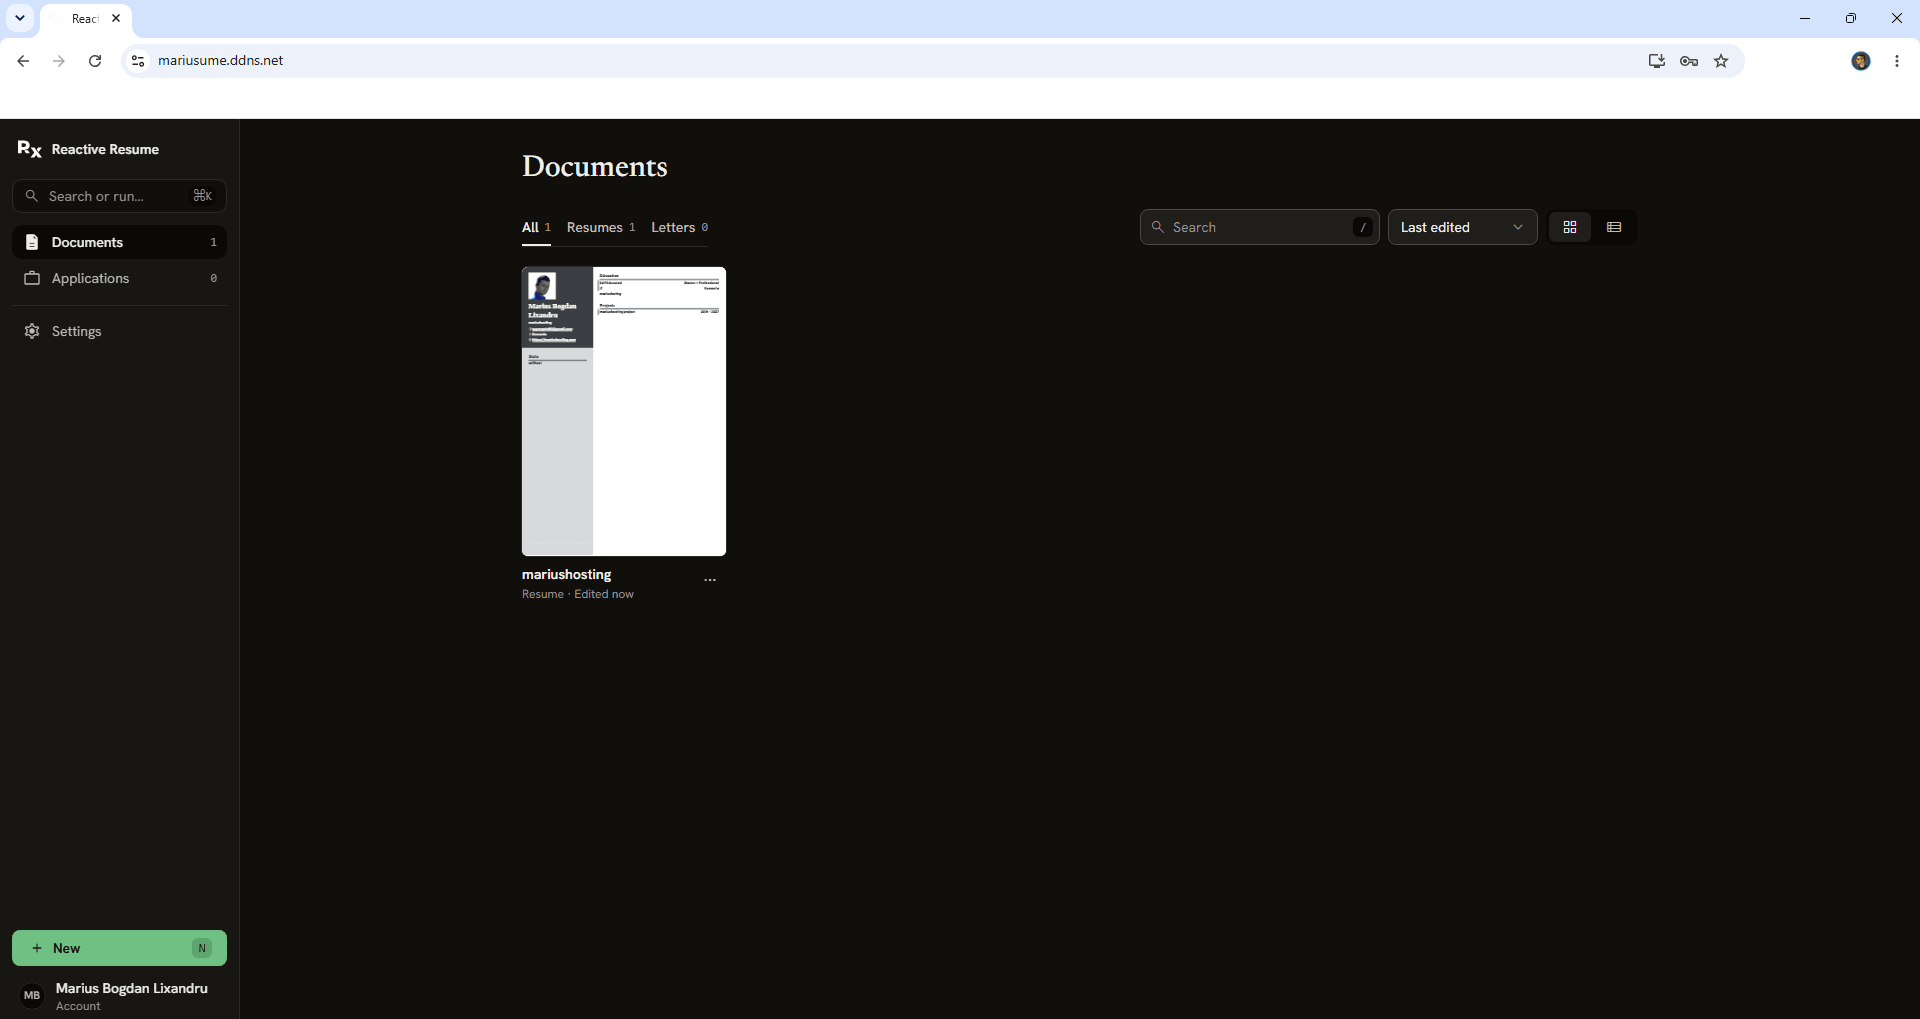This screenshot has width=1920, height=1019.
Task: Bookmark this page with the star icon
Action: pos(1721,61)
